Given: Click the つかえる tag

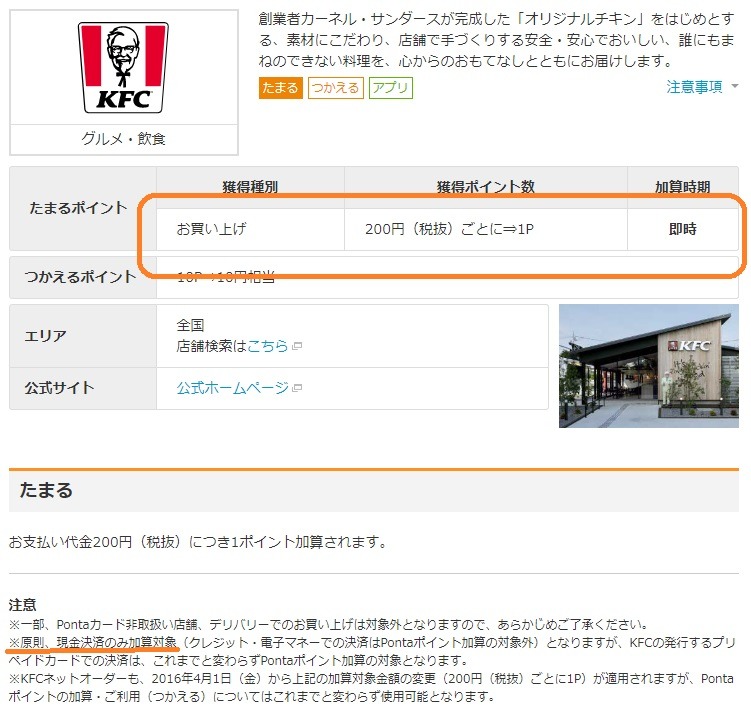Looking at the screenshot, I should (x=336, y=88).
